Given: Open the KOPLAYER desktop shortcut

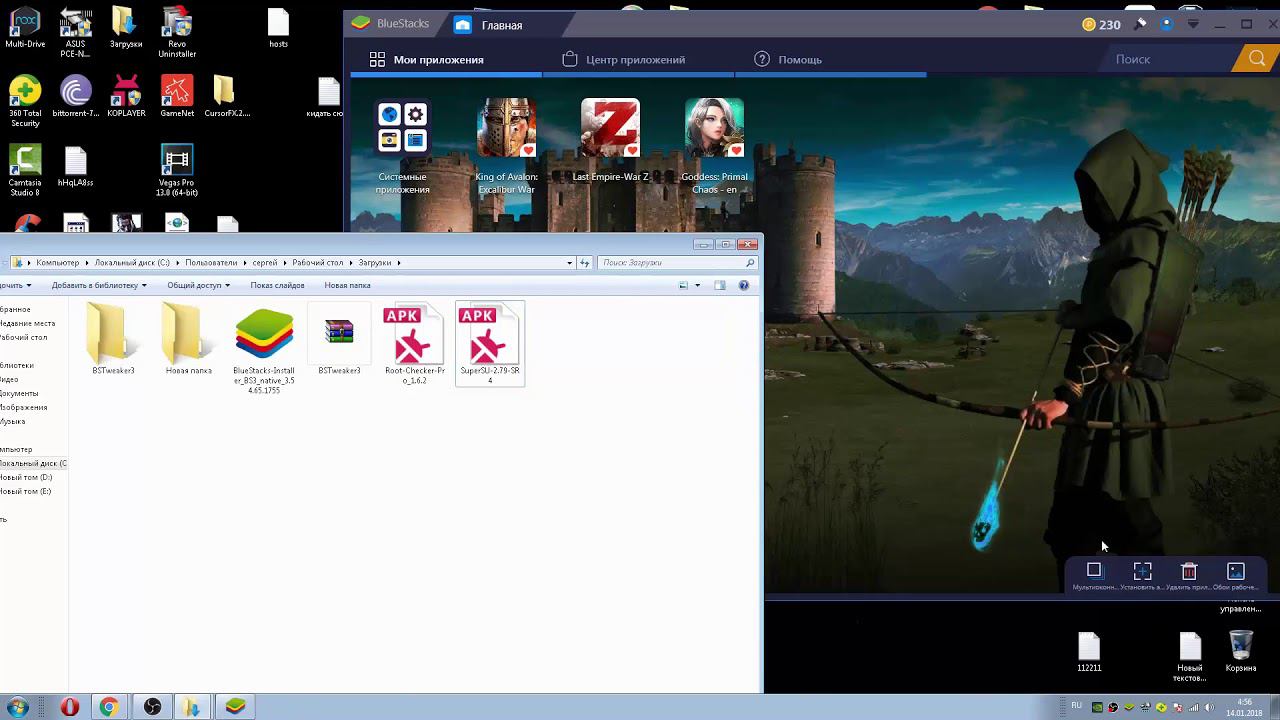Looking at the screenshot, I should (126, 96).
